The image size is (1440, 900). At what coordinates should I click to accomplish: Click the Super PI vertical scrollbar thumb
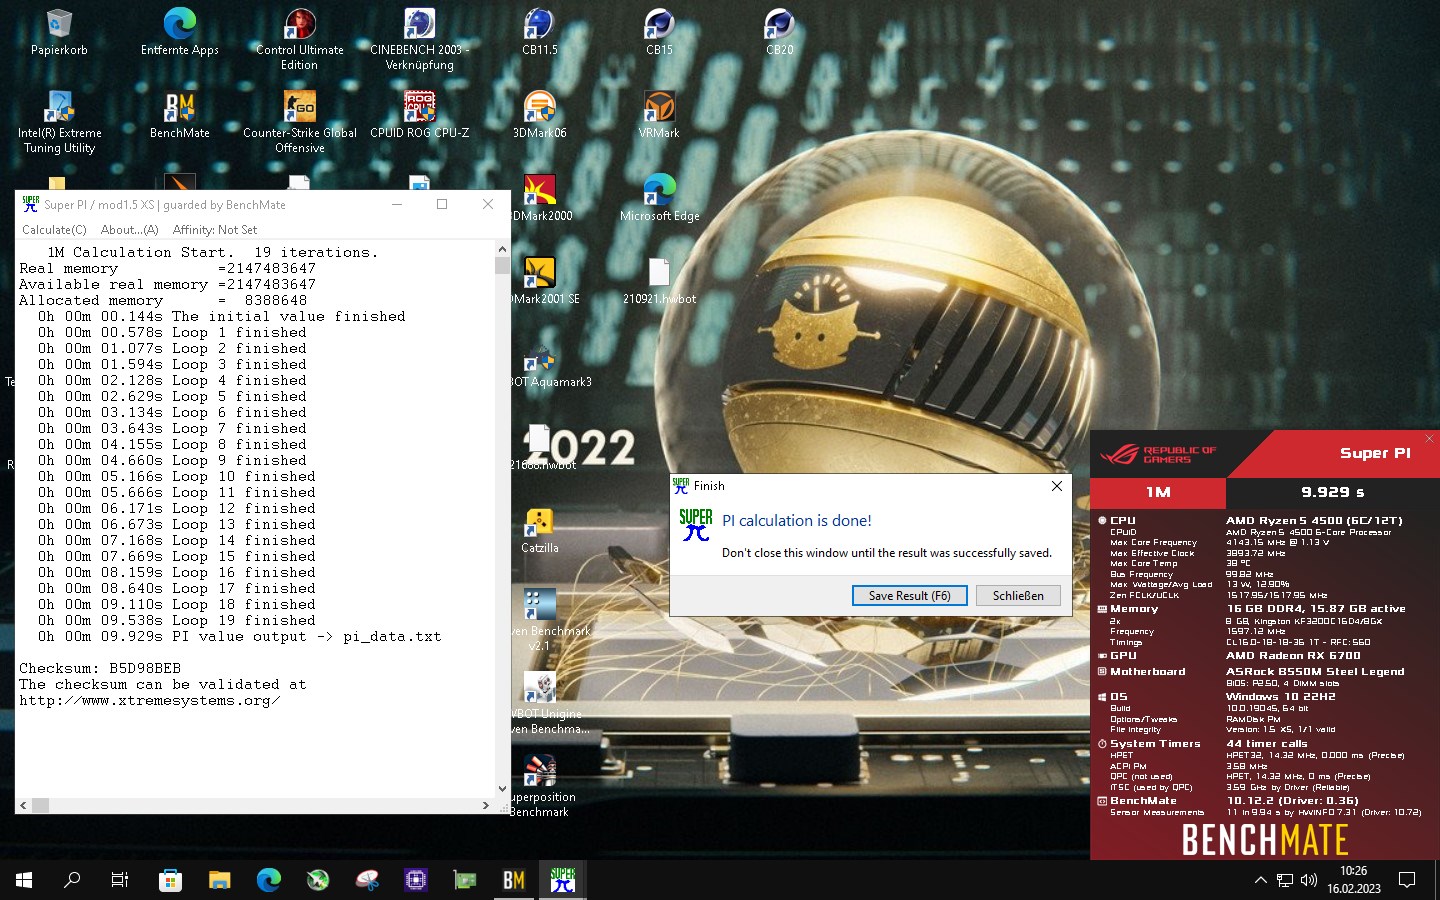point(502,265)
